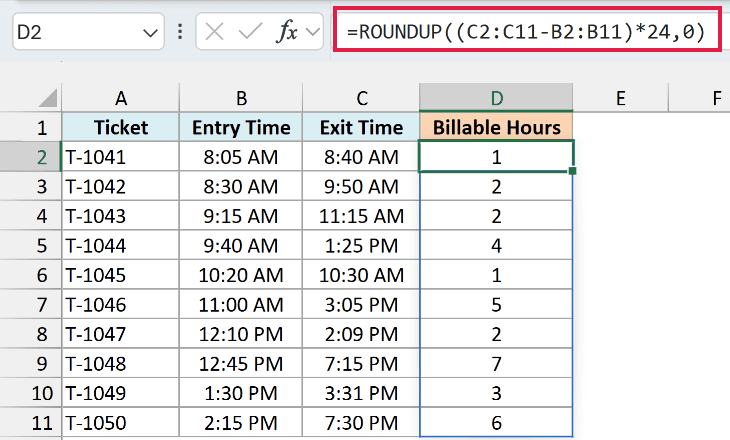Select column B header
The image size is (730, 440).
241,98
